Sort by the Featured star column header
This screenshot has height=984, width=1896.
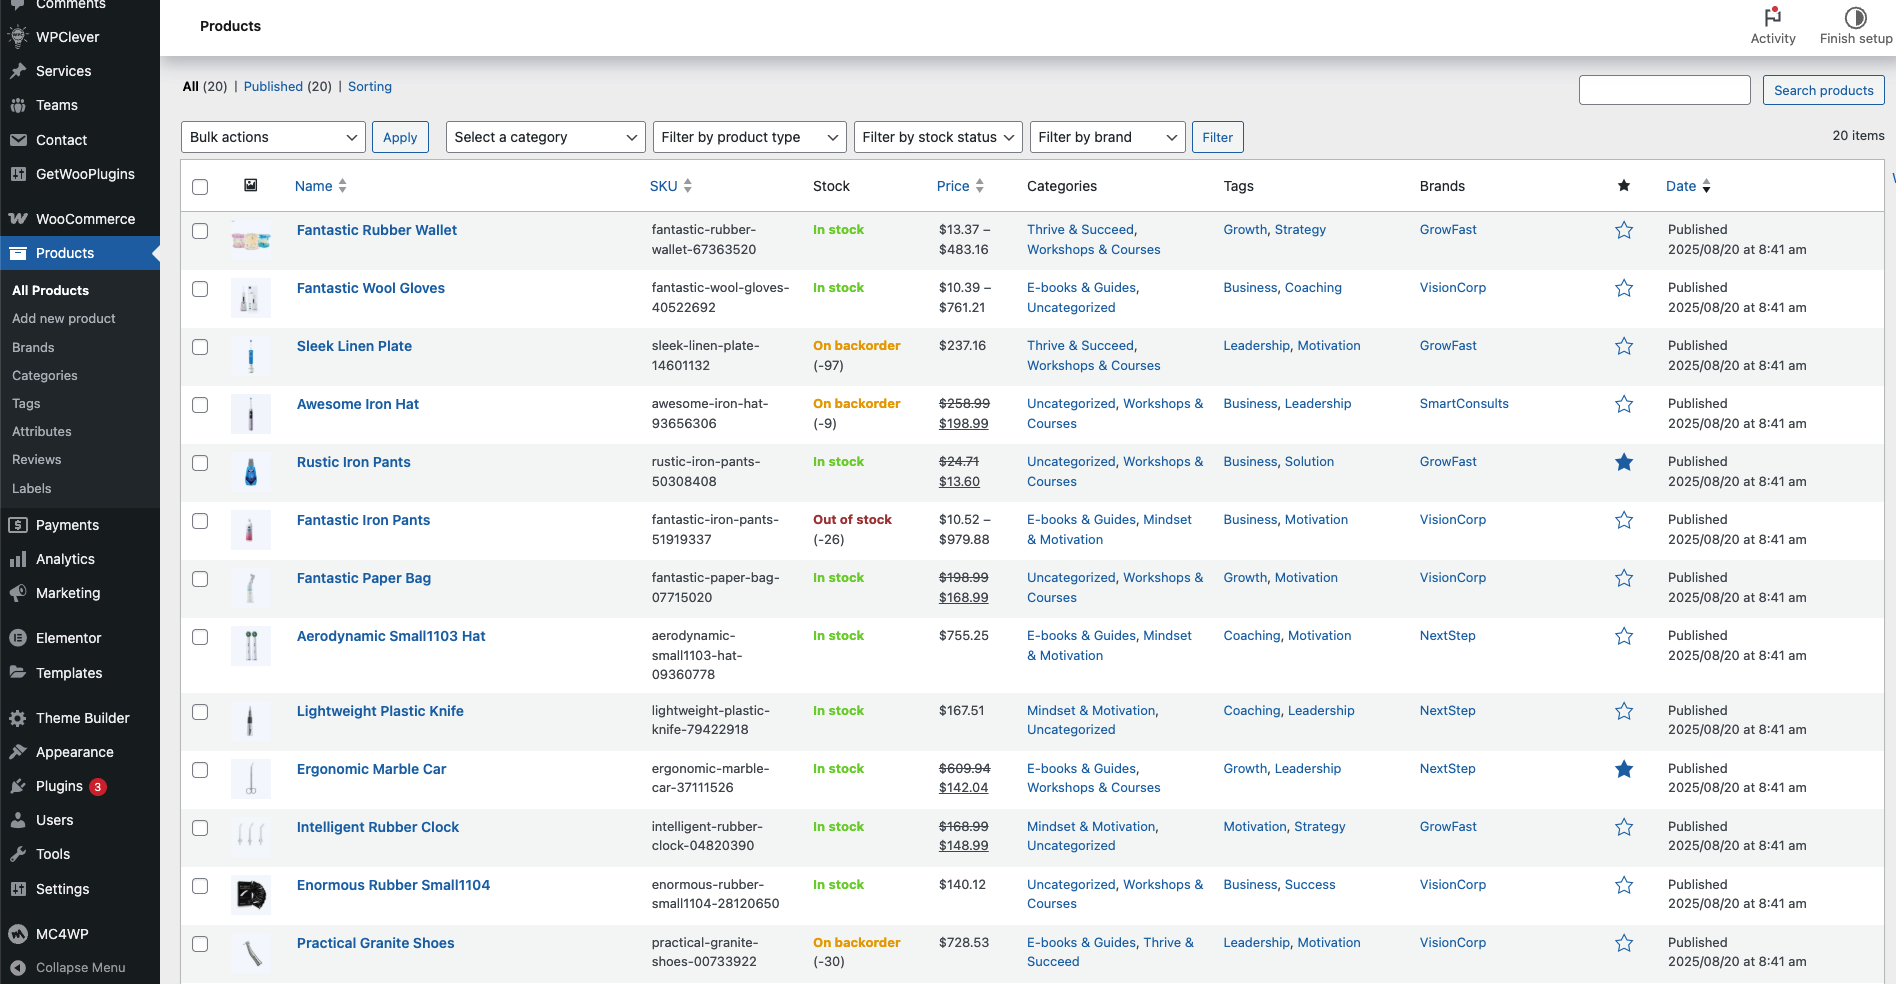(x=1624, y=186)
